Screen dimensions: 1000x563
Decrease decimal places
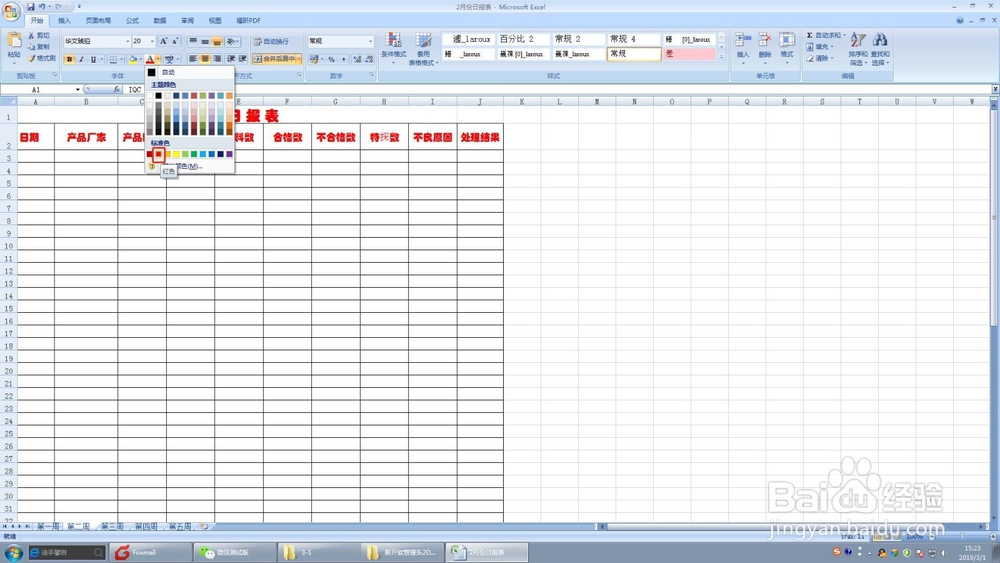(x=369, y=59)
